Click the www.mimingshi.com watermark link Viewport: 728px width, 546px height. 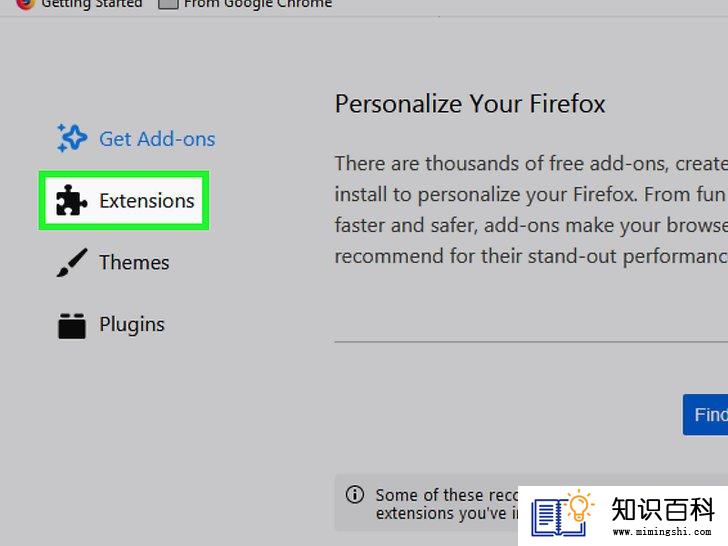point(662,531)
